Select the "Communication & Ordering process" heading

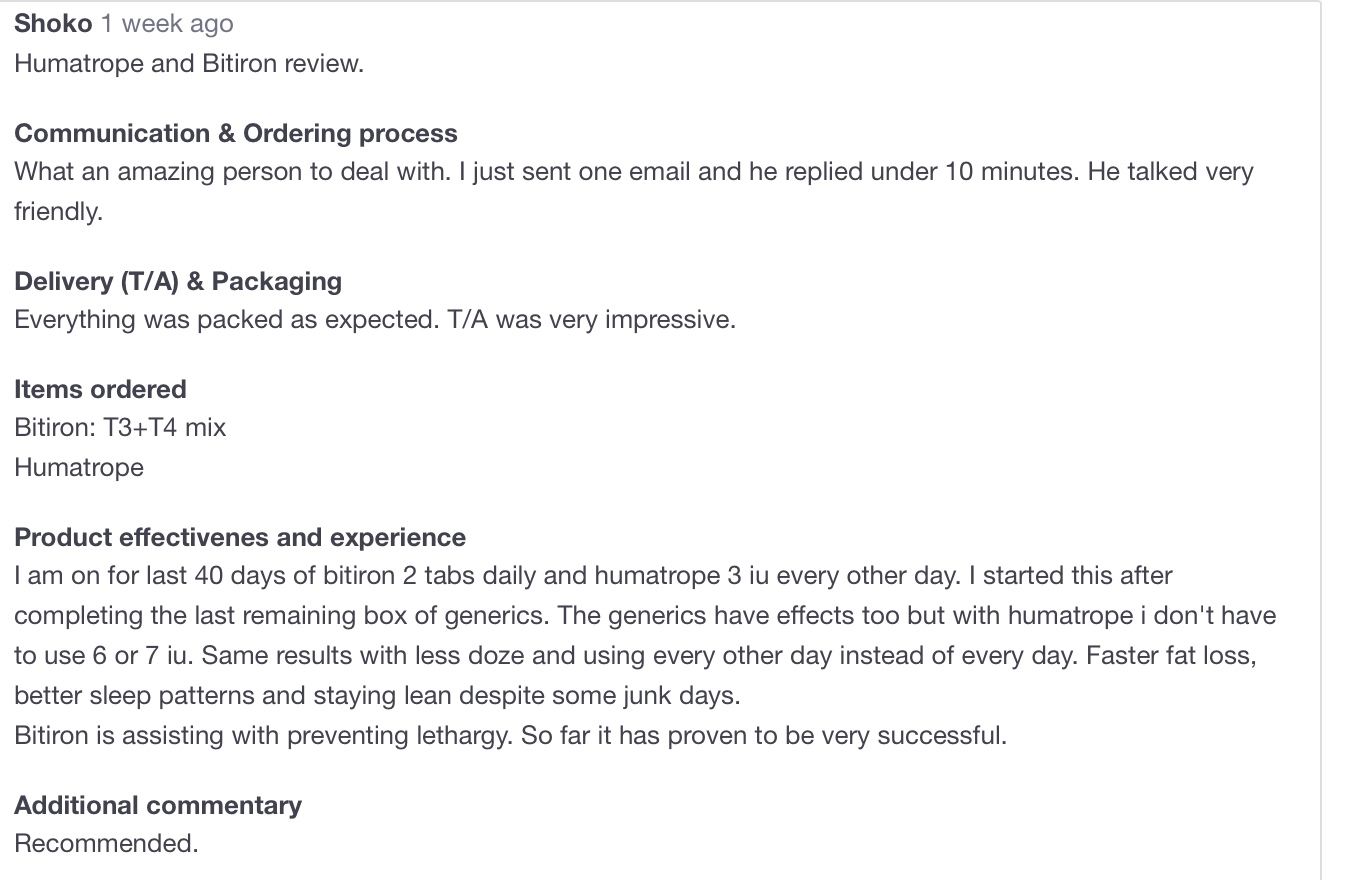[235, 134]
